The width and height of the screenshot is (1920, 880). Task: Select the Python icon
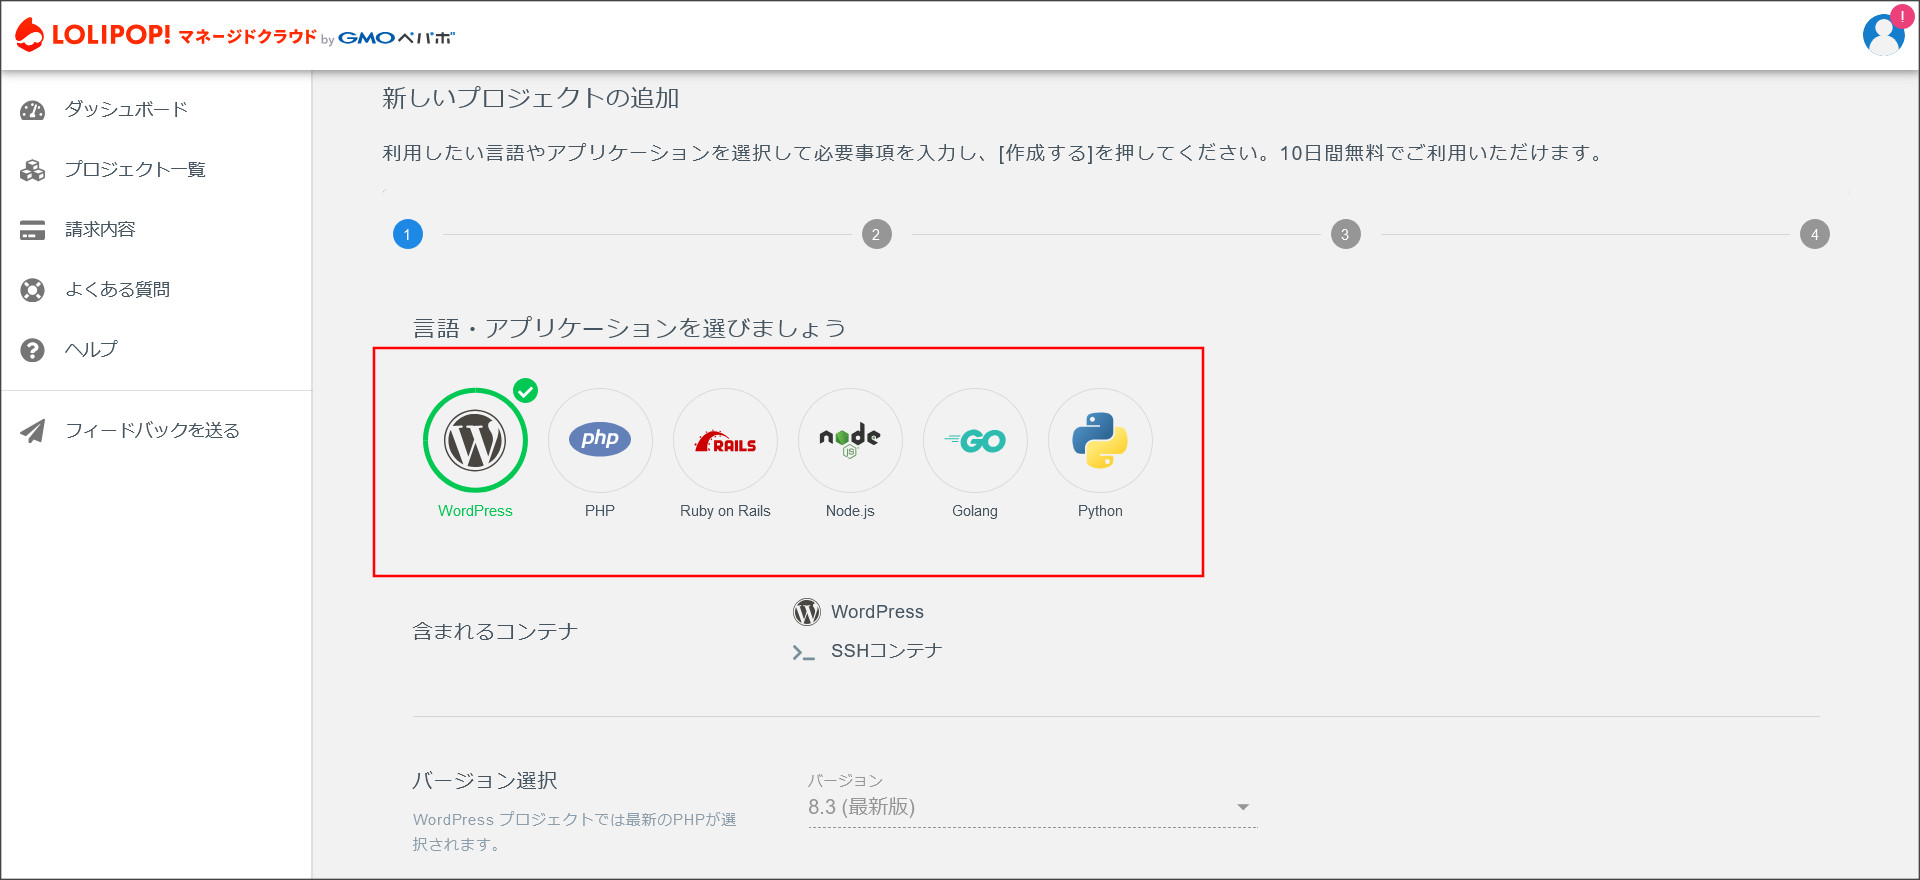[x=1100, y=440]
